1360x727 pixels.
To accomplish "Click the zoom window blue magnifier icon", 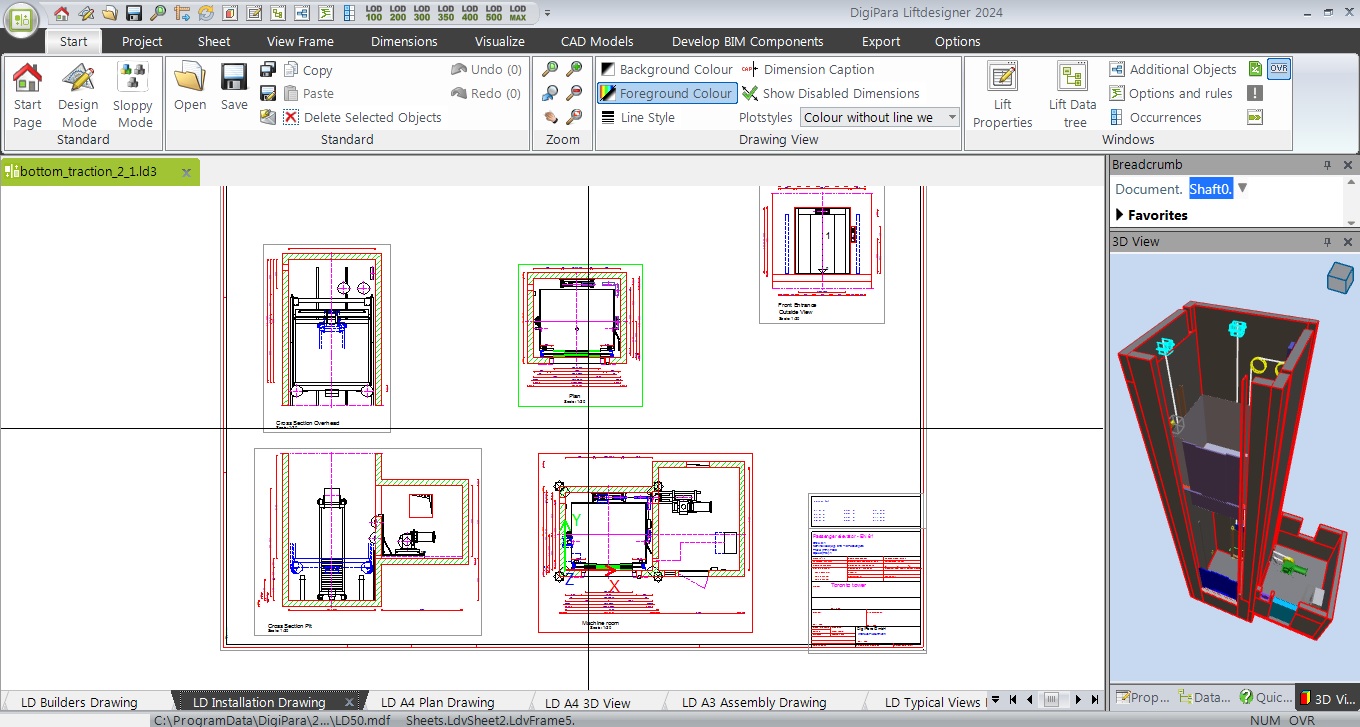I will (551, 93).
